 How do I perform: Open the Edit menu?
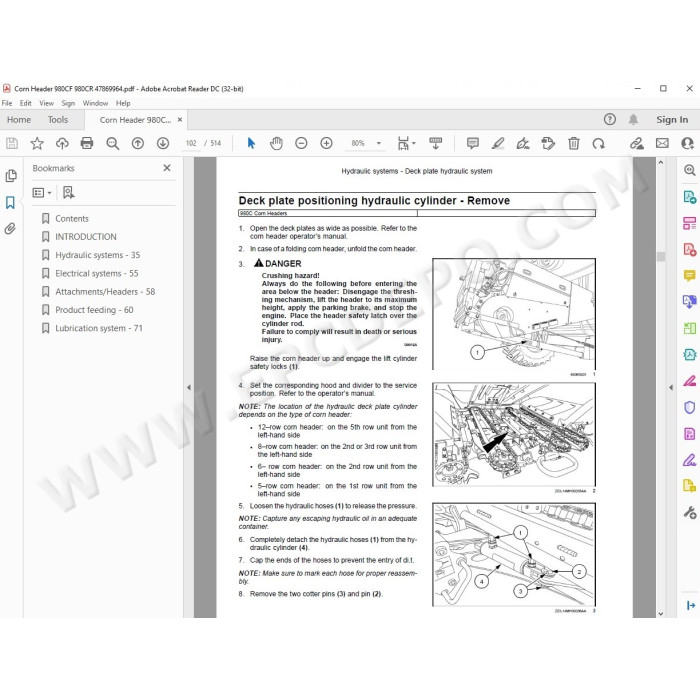pos(25,103)
